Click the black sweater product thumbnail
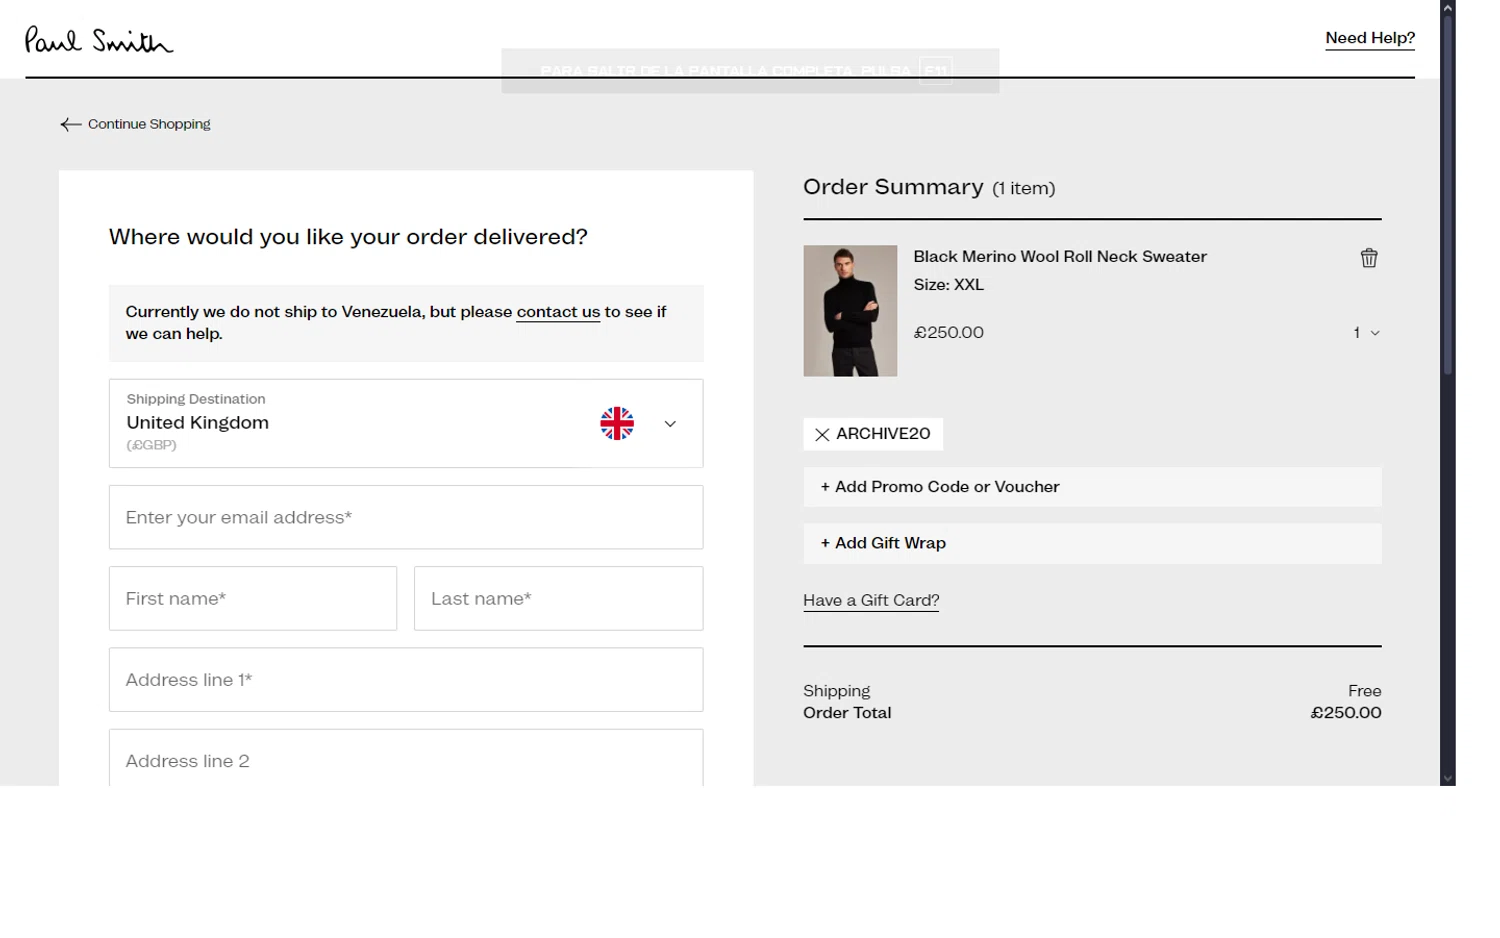The width and height of the screenshot is (1500, 938). pos(850,311)
